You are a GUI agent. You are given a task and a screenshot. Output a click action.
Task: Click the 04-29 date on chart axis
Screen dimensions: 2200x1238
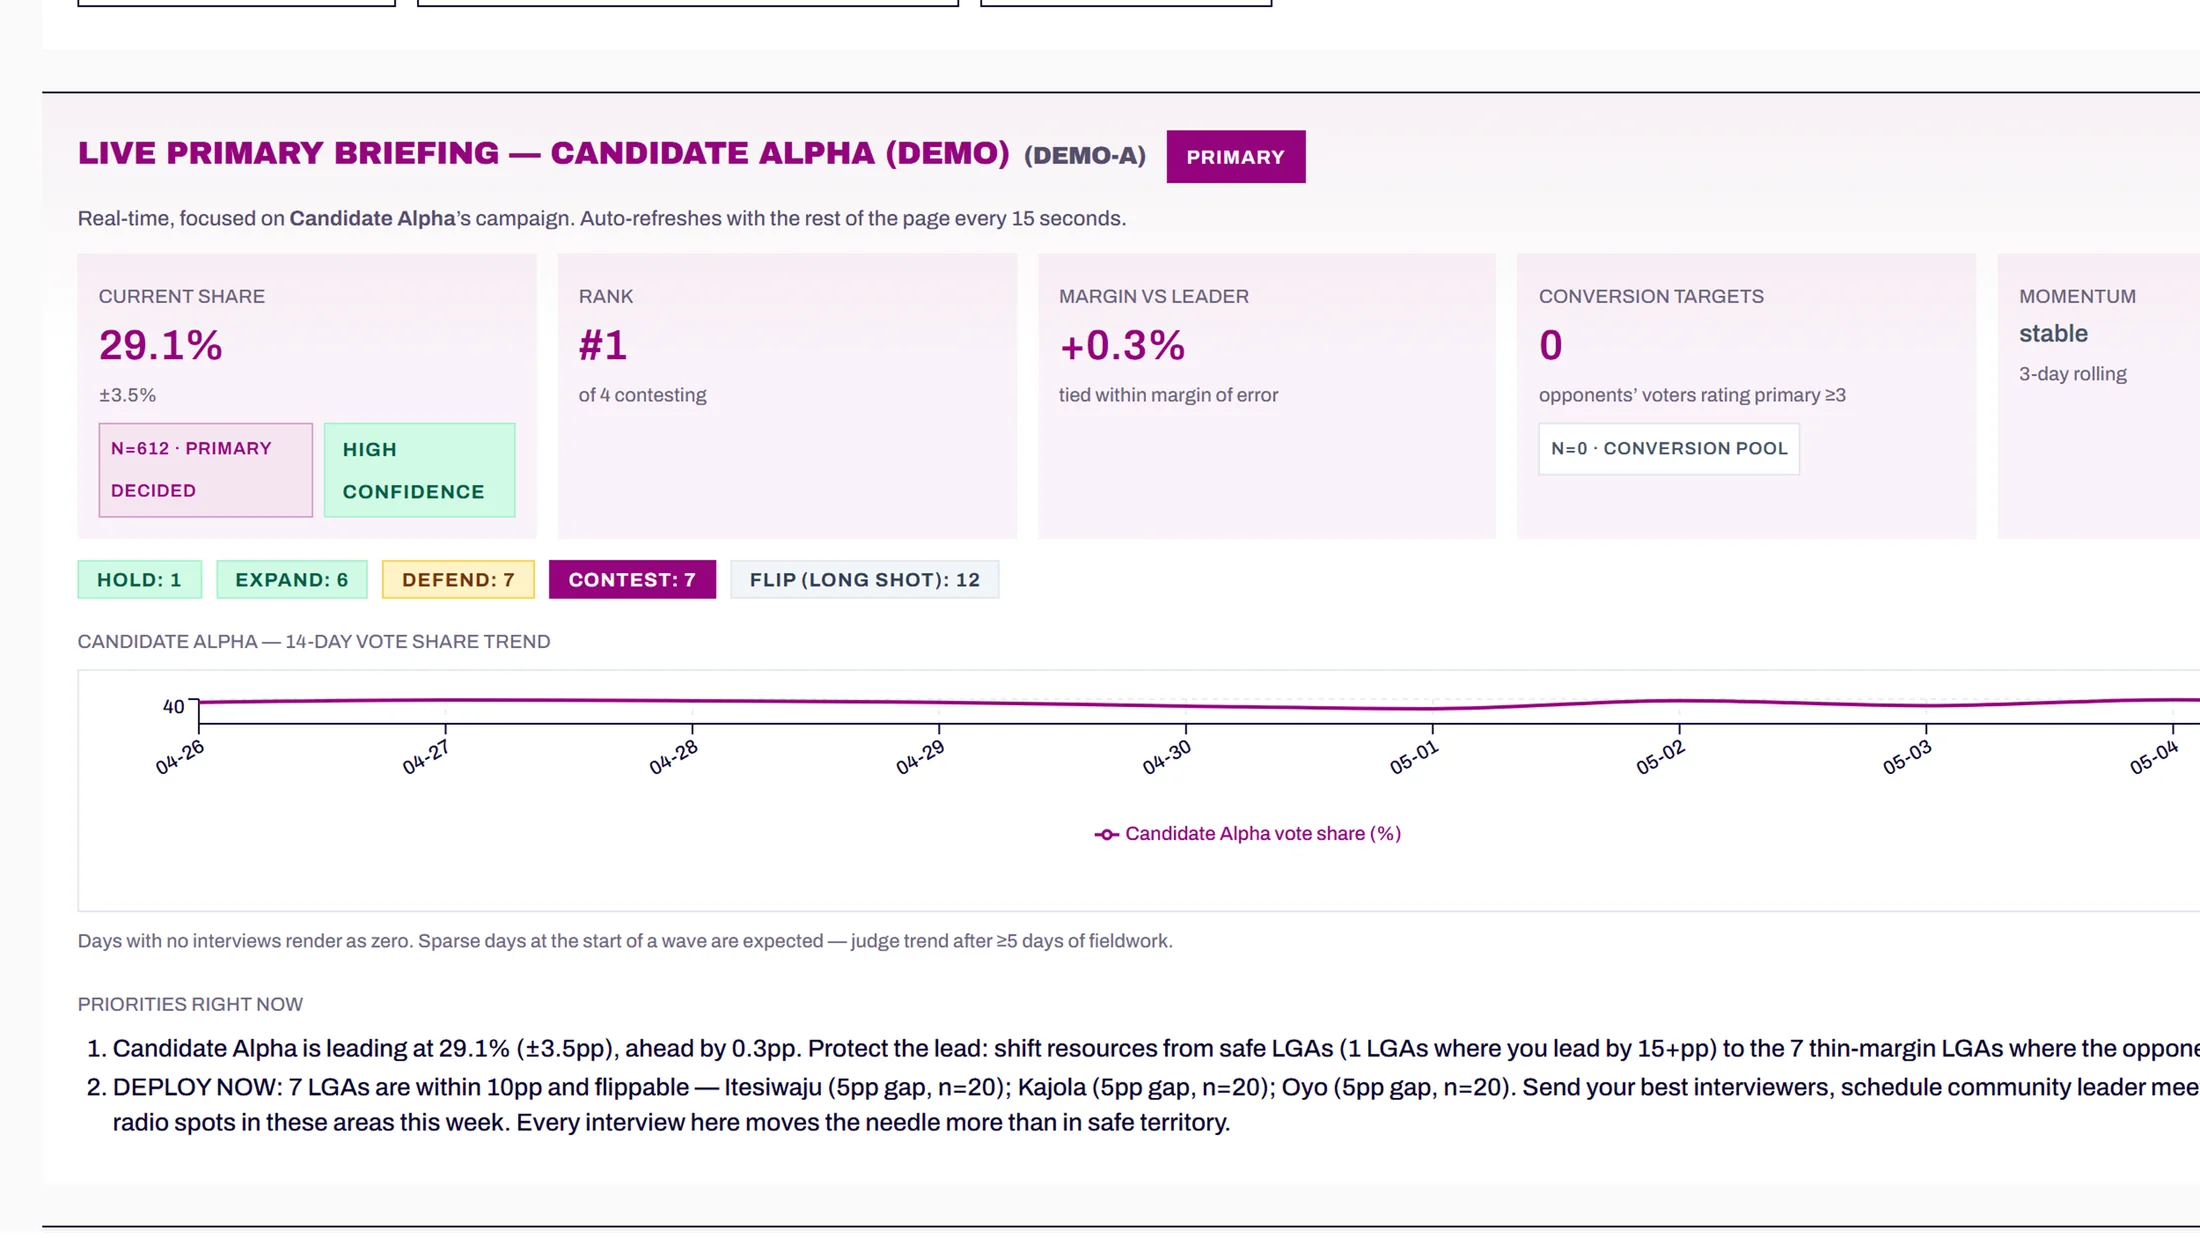pos(921,758)
